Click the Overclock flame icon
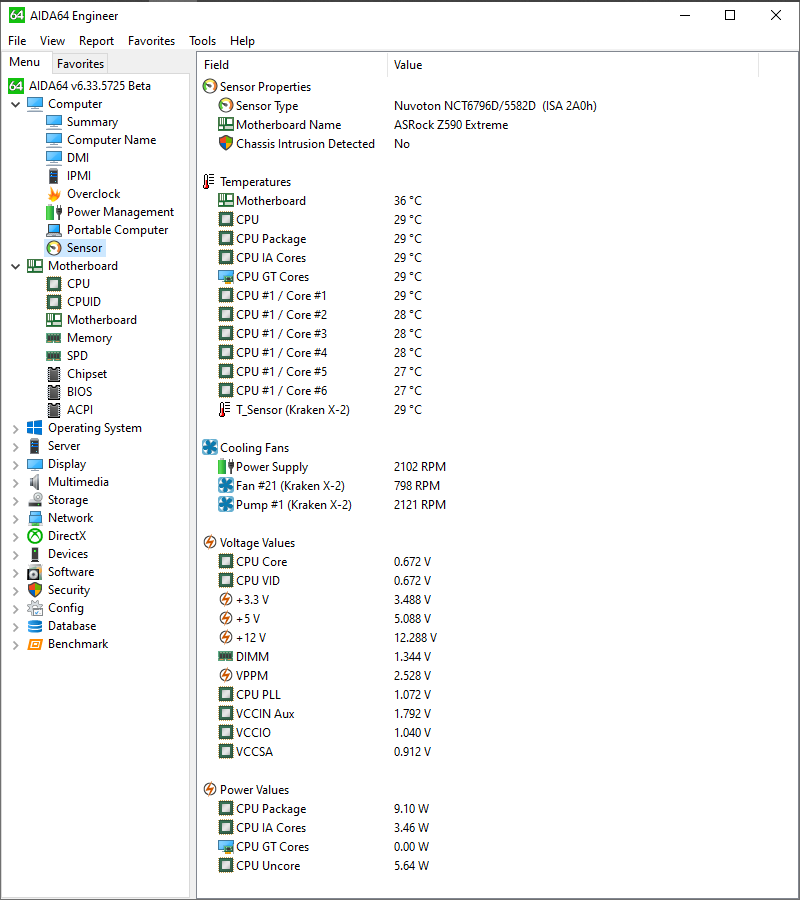This screenshot has width=800, height=900. tap(54, 194)
